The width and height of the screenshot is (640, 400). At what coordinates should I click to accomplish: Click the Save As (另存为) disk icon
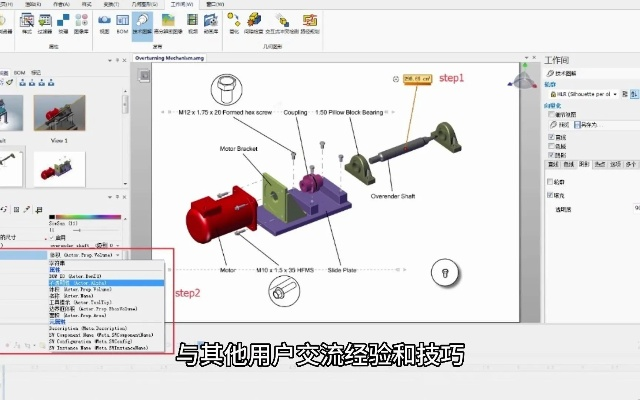[x=577, y=125]
